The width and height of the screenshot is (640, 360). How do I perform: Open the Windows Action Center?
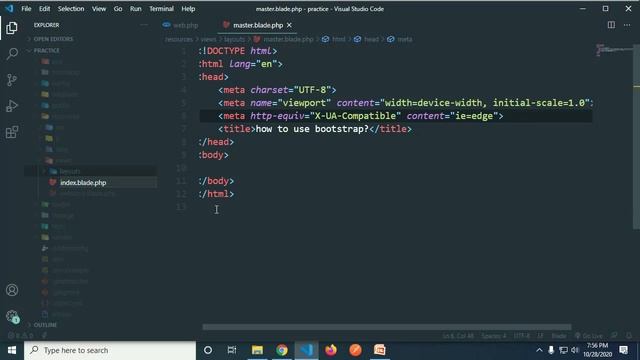[624, 350]
